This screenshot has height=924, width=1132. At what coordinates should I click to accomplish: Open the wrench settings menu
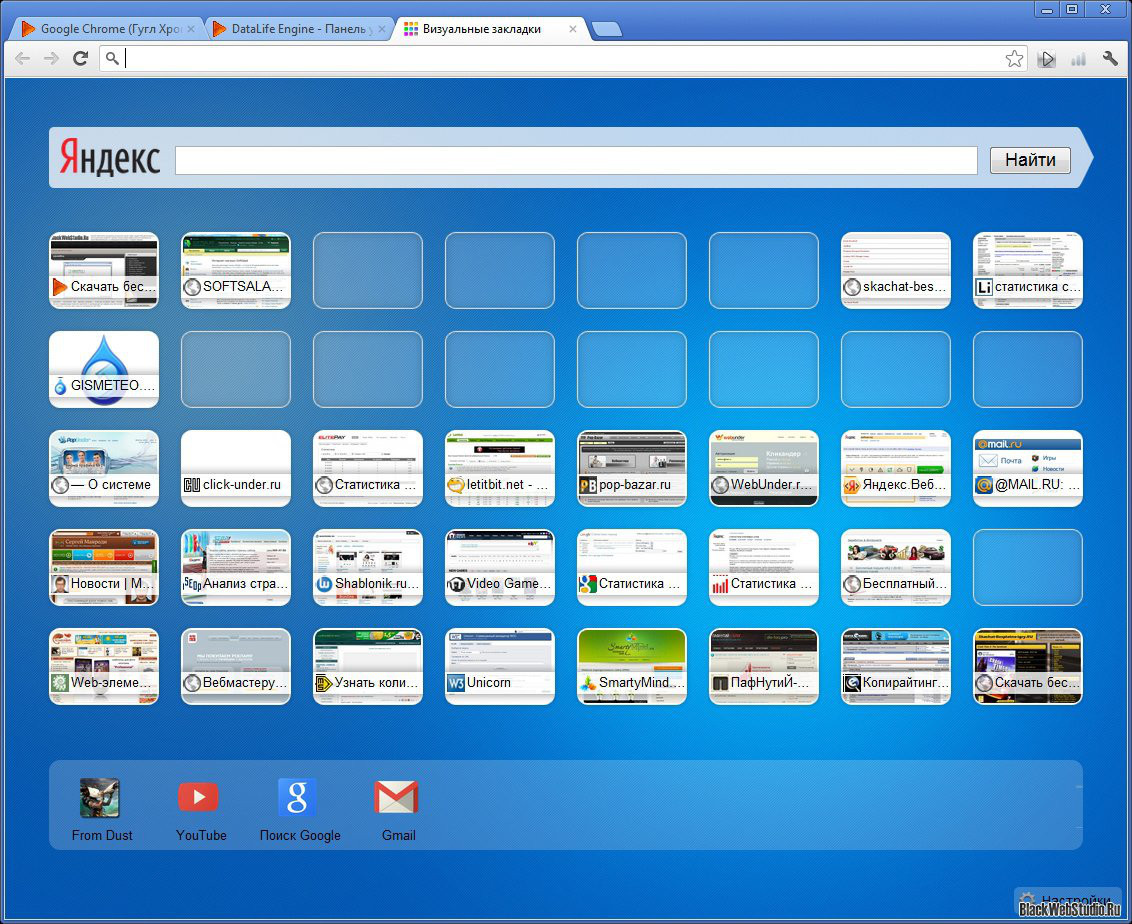pyautogui.click(x=1110, y=59)
